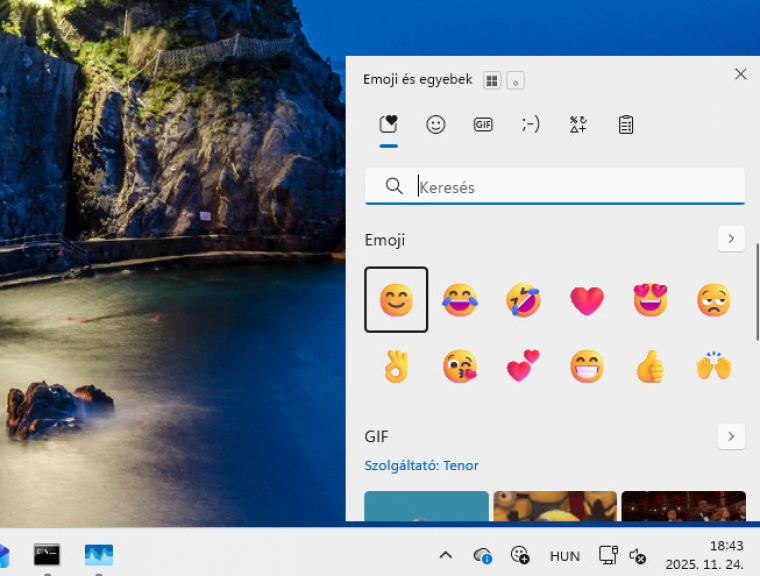Switch HUN keyboard input language
760x576 pixels.
[x=565, y=555]
